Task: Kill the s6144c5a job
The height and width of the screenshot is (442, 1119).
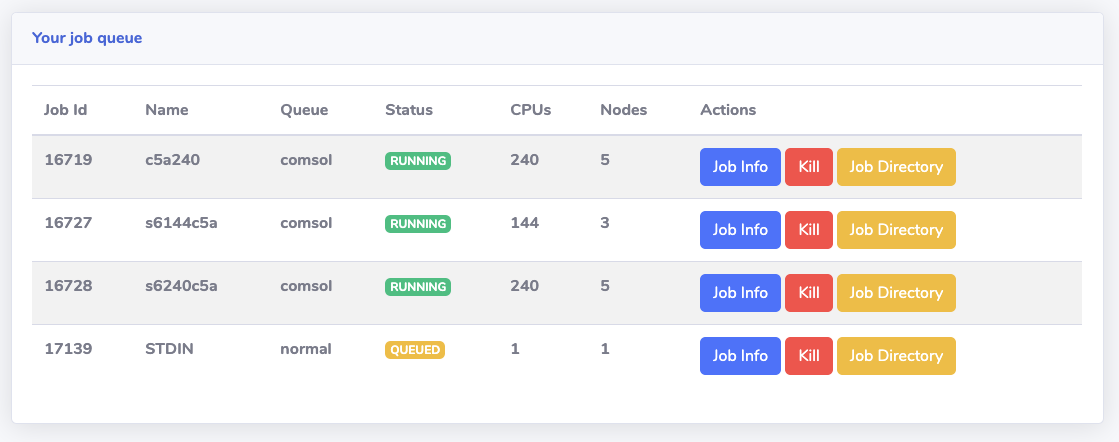Action: (x=809, y=230)
